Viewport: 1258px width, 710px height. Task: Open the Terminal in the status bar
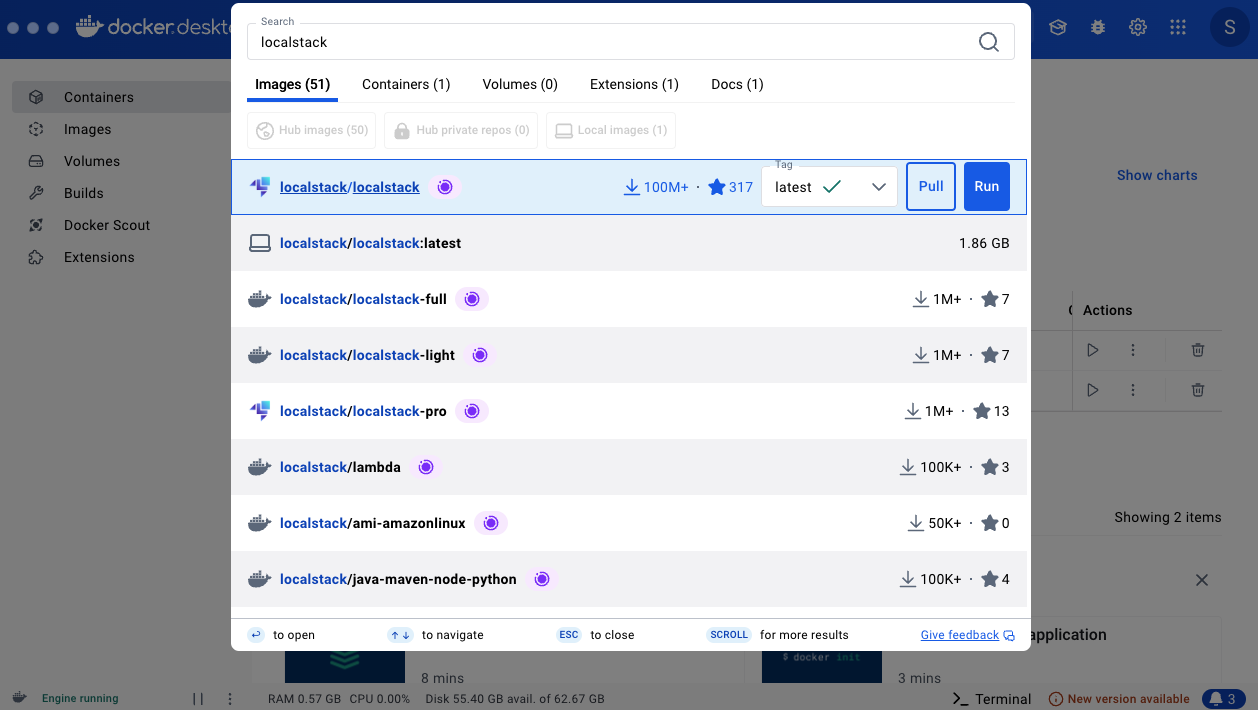(x=992, y=699)
